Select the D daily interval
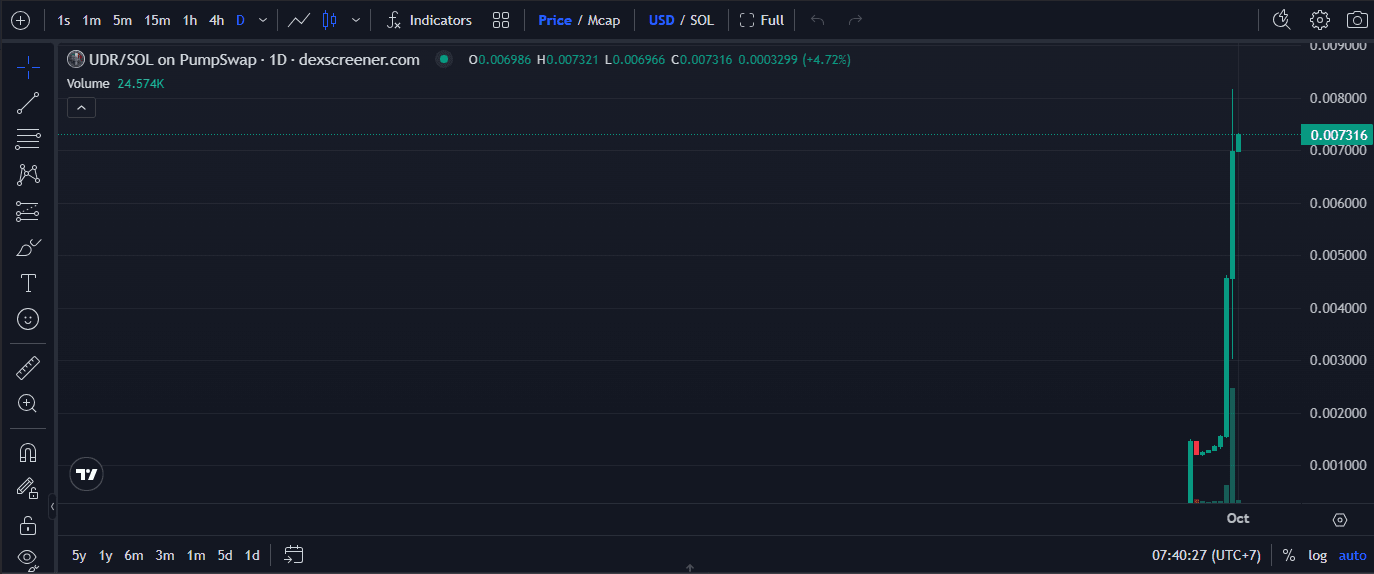The height and width of the screenshot is (574, 1374). pos(240,20)
